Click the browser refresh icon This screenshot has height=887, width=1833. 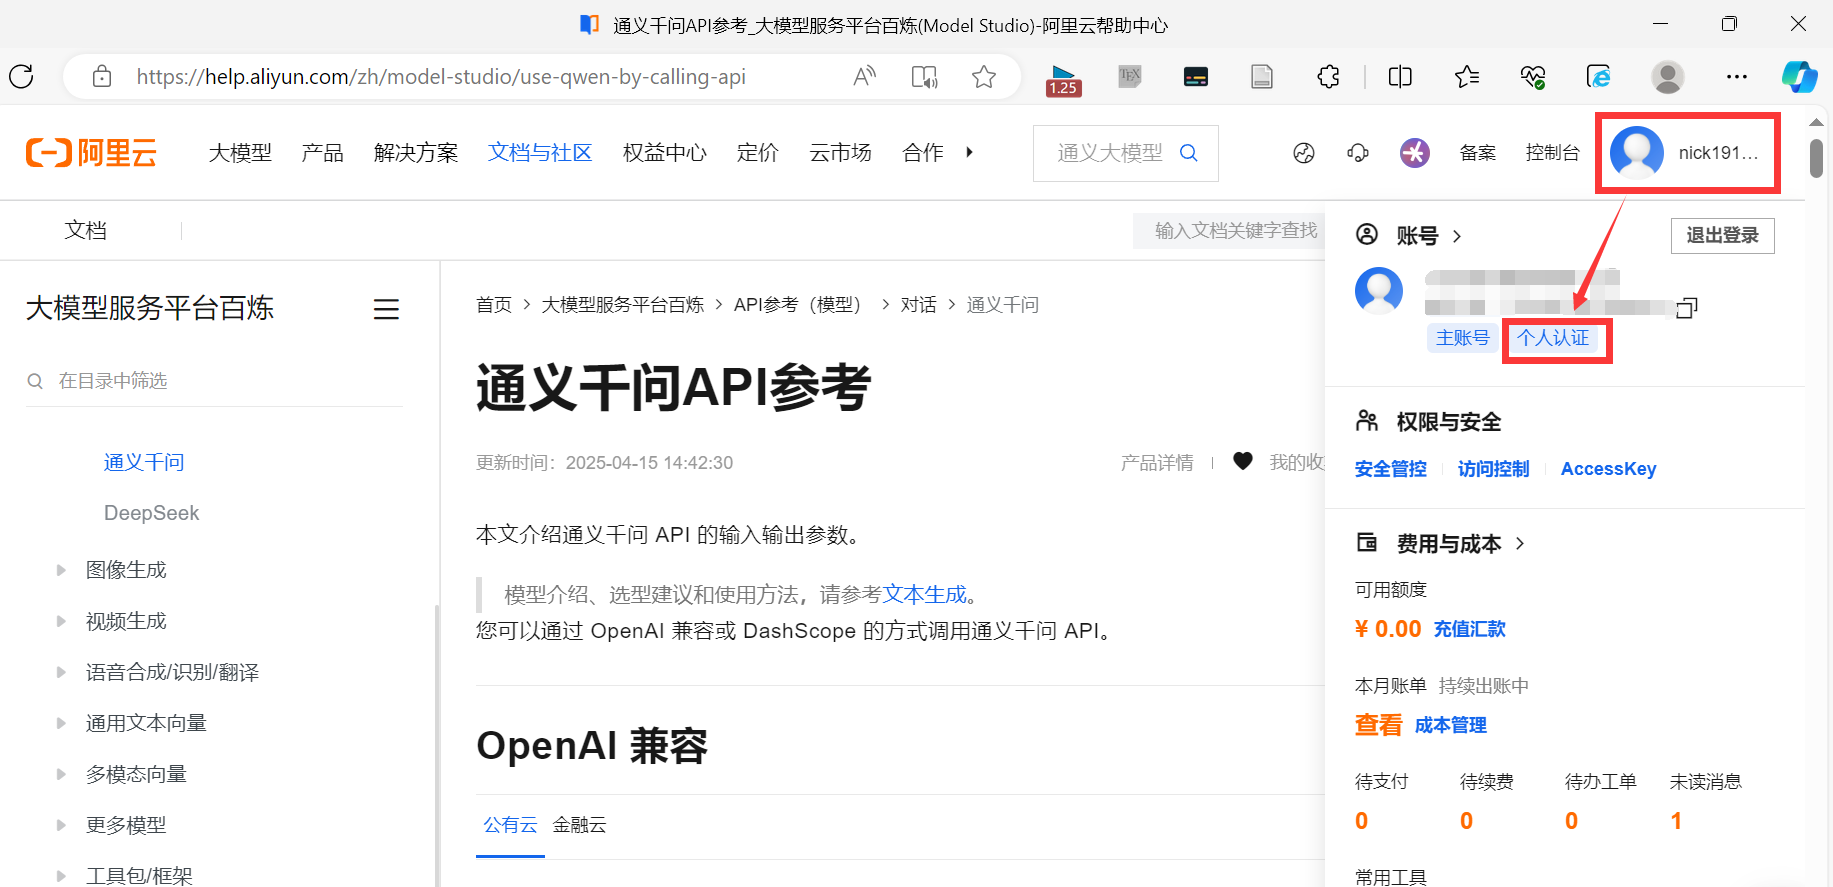pos(21,76)
